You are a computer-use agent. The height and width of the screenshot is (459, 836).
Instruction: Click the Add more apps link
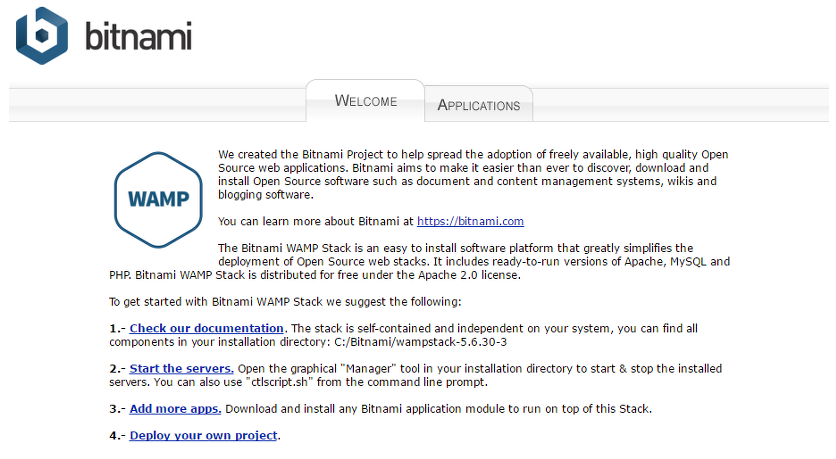tap(175, 409)
